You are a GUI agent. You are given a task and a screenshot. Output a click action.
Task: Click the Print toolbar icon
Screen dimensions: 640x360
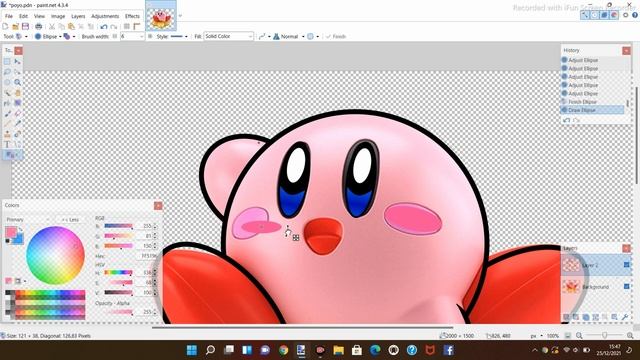[38, 27]
